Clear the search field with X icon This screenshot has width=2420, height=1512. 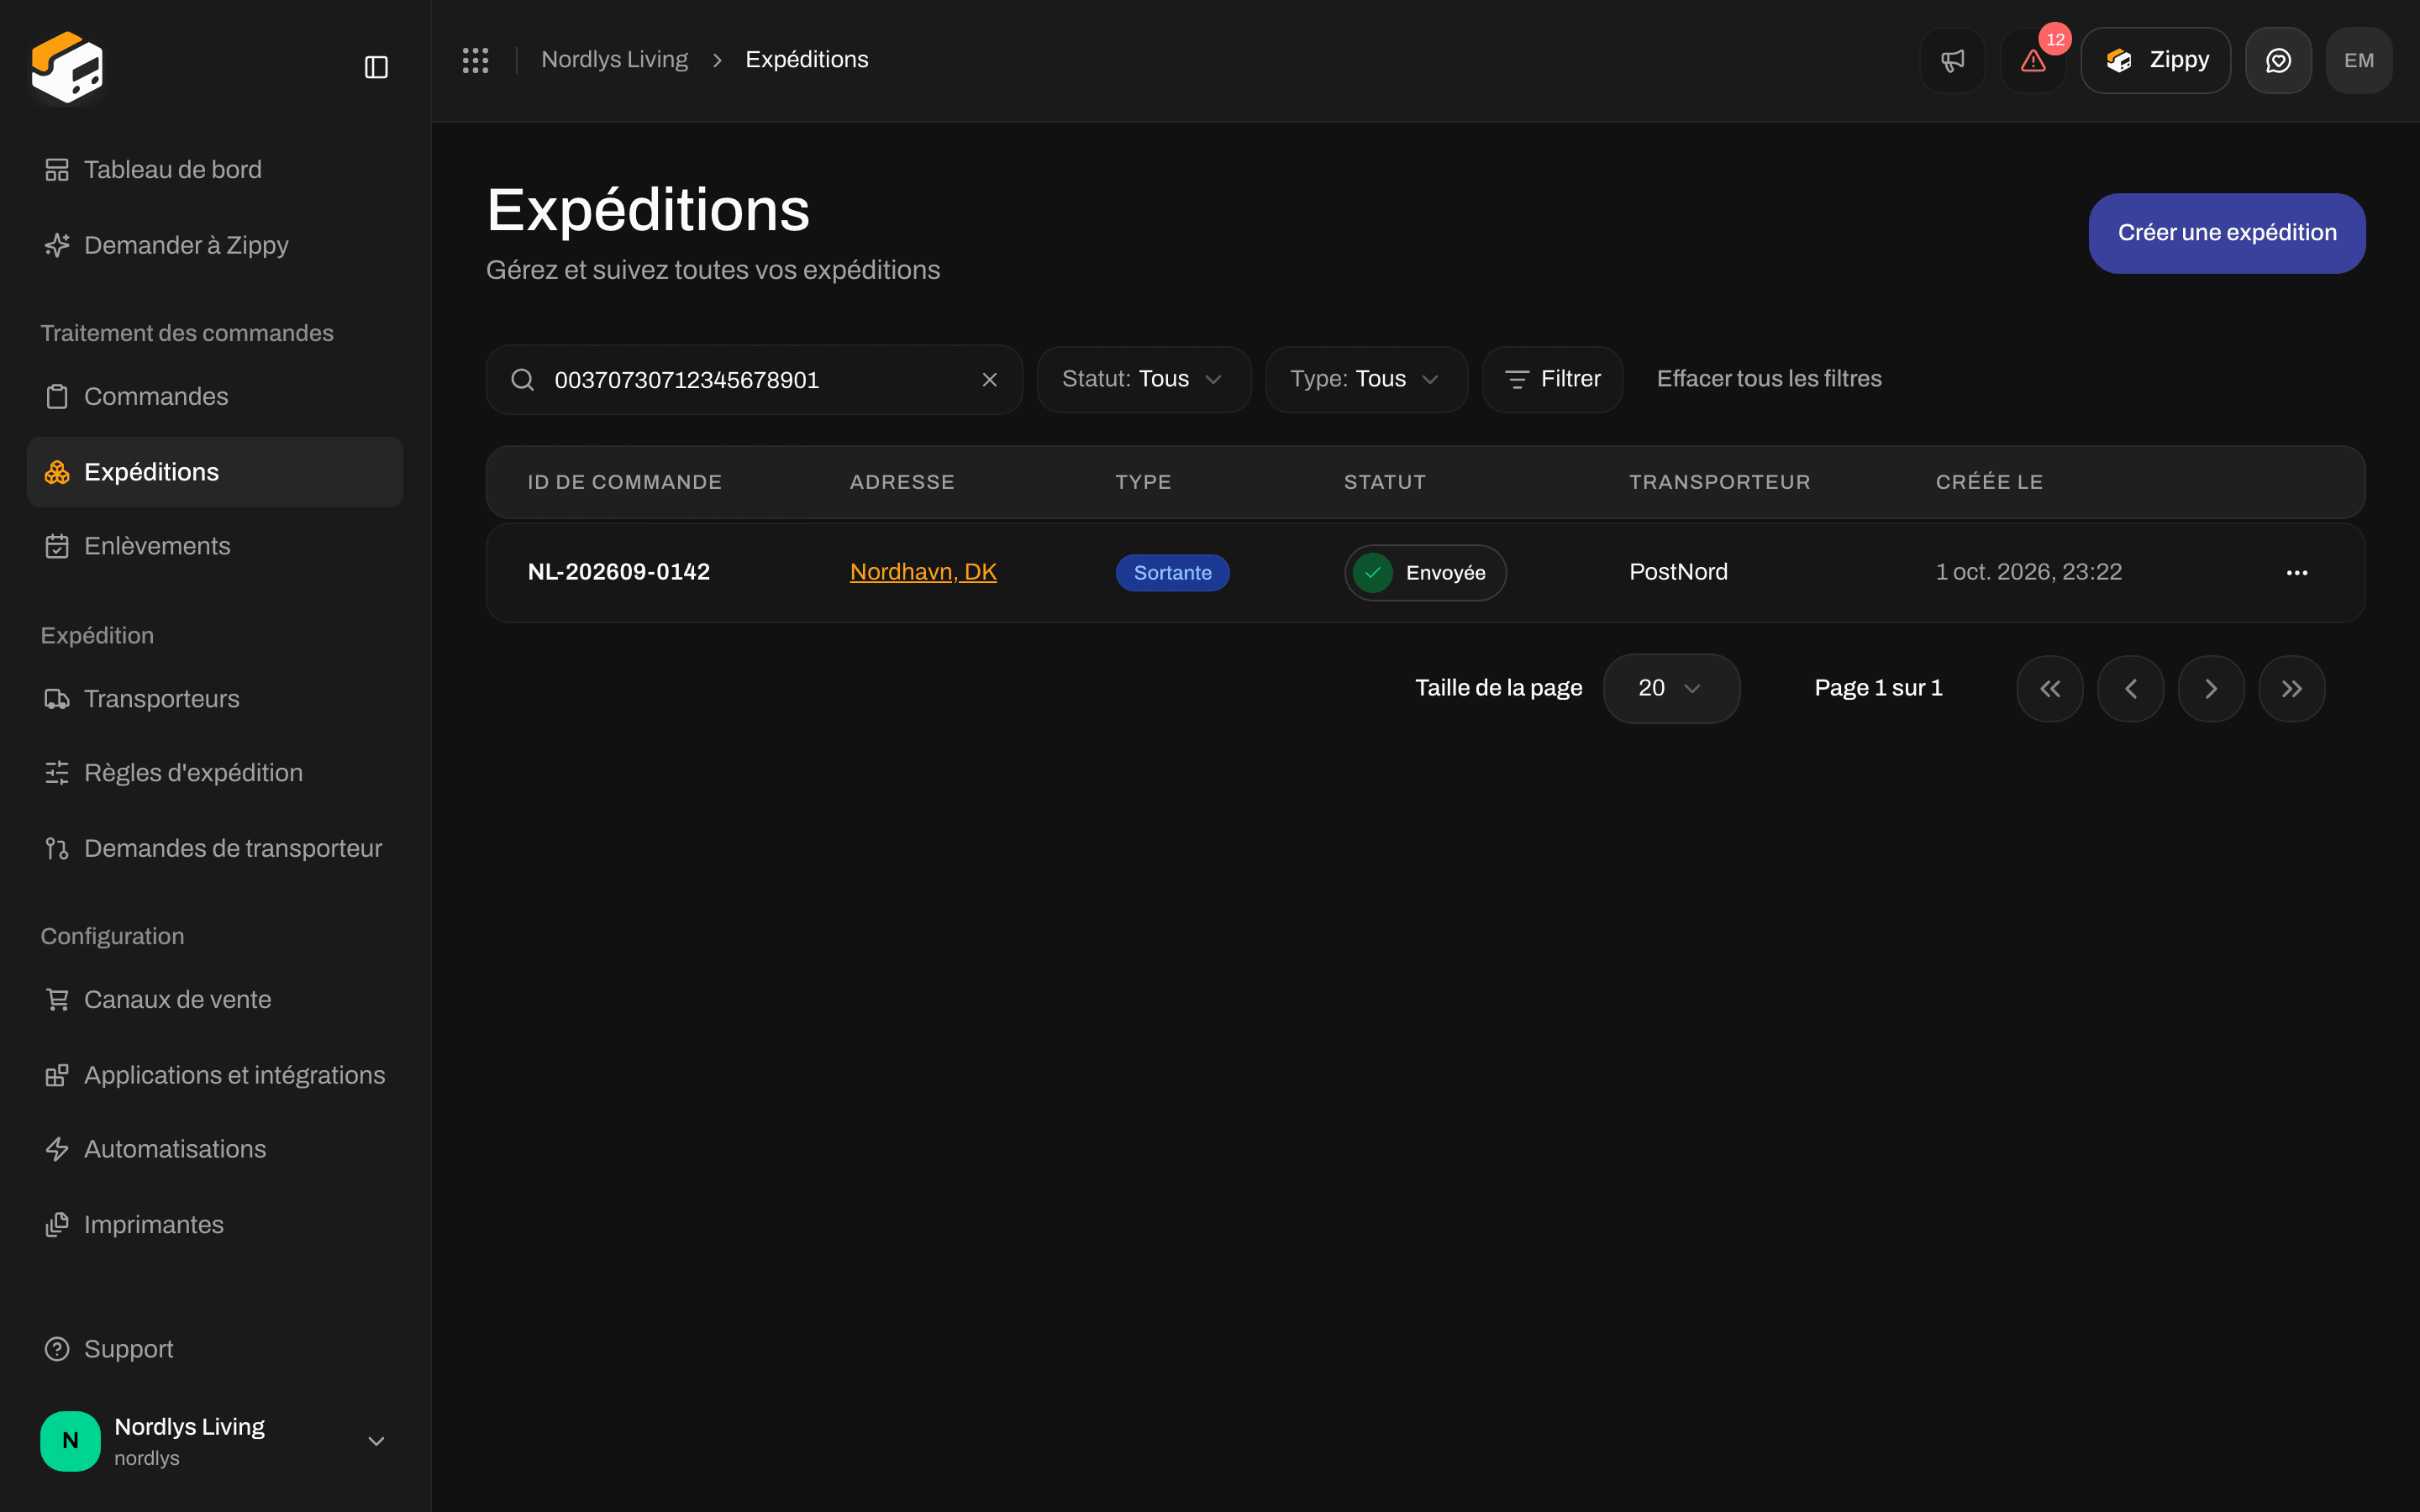click(989, 380)
